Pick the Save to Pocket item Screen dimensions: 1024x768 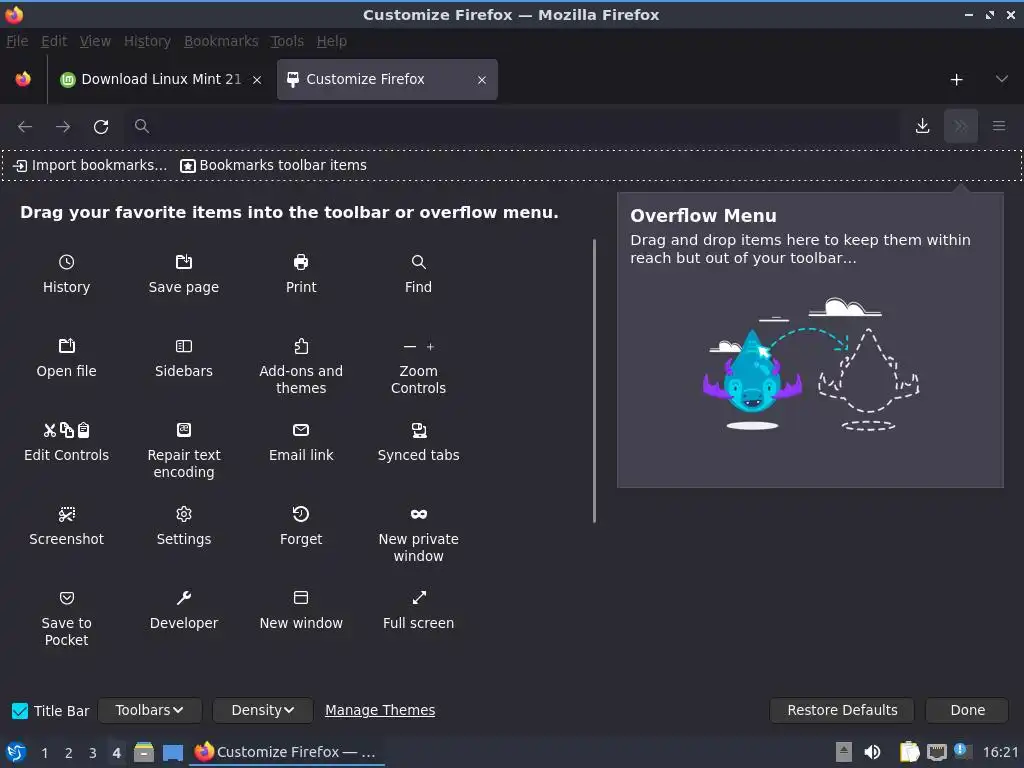coord(66,618)
